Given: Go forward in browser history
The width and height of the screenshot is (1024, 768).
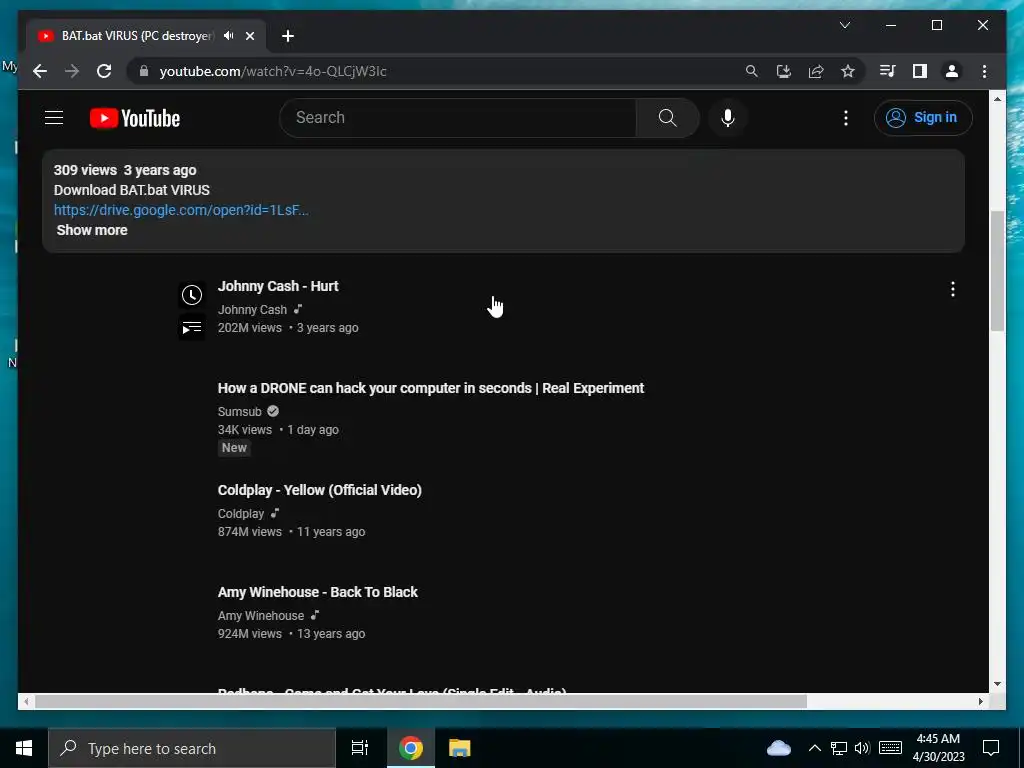Looking at the screenshot, I should point(72,71).
